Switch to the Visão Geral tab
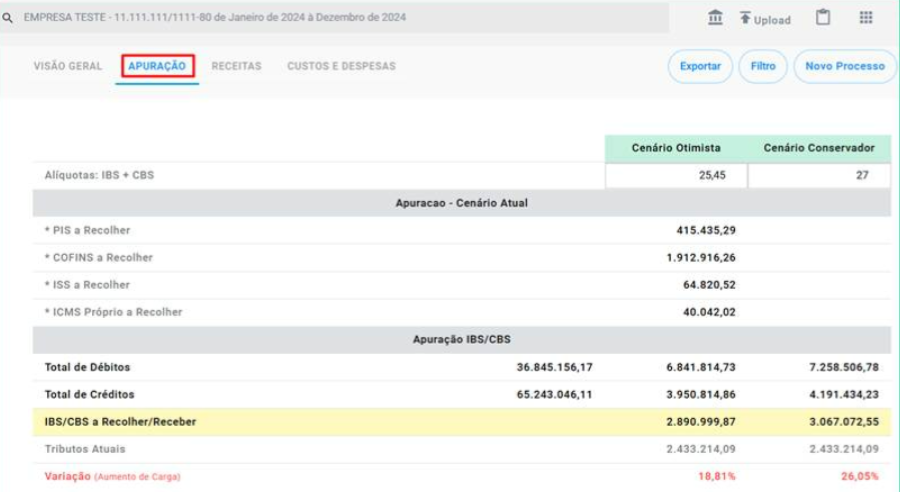The height and width of the screenshot is (492, 900). 68,66
